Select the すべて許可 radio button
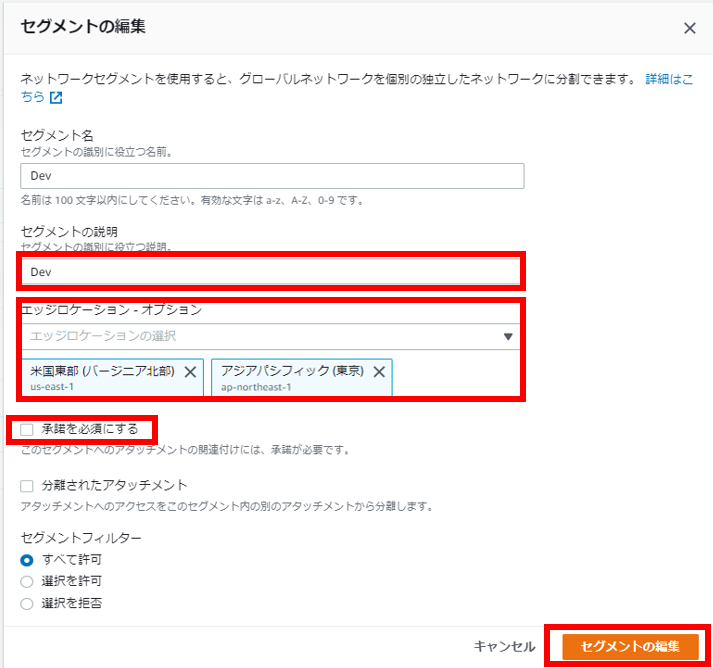 [x=27, y=560]
